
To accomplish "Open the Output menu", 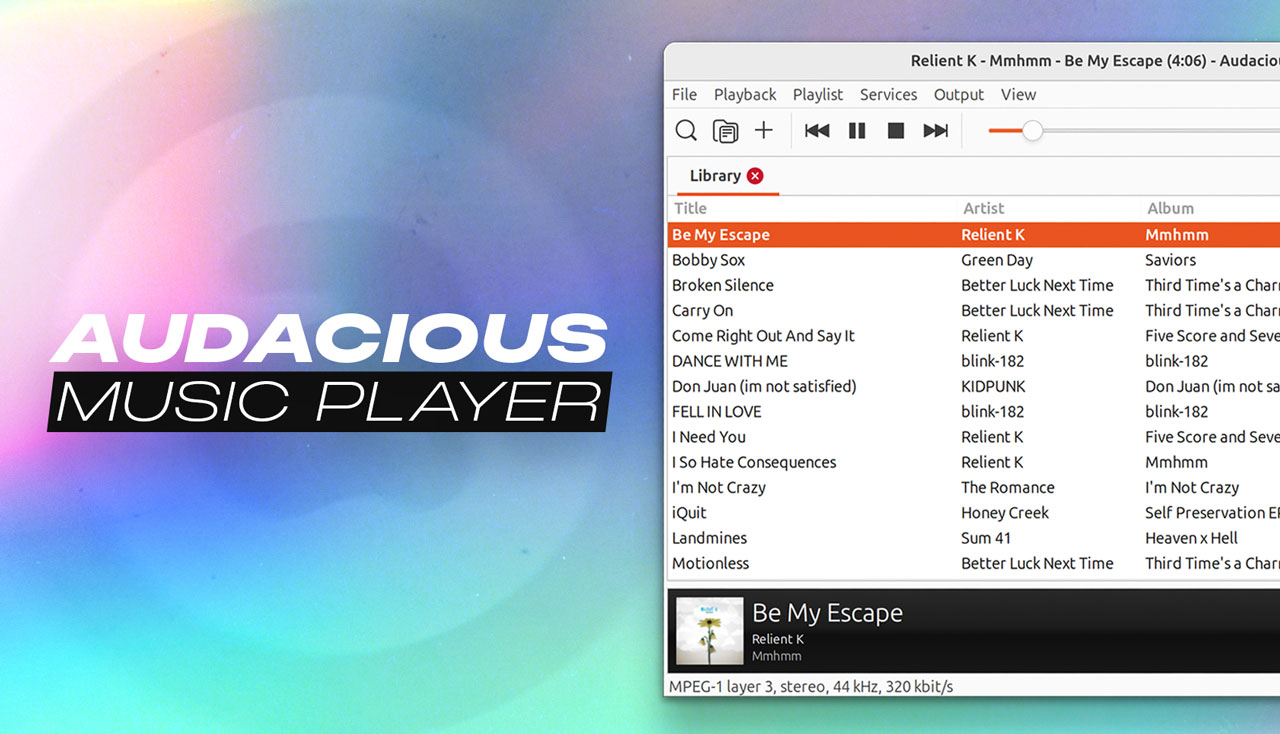I will pyautogui.click(x=959, y=94).
